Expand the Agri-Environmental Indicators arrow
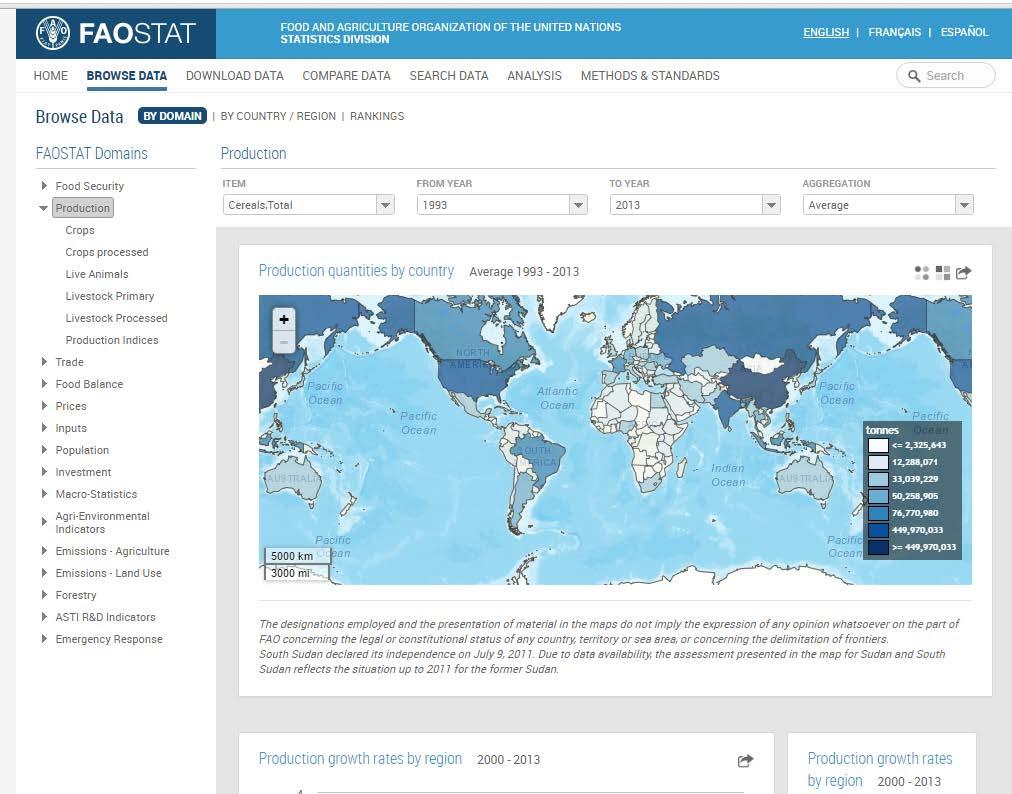This screenshot has height=794, width=1012. pyautogui.click(x=44, y=522)
